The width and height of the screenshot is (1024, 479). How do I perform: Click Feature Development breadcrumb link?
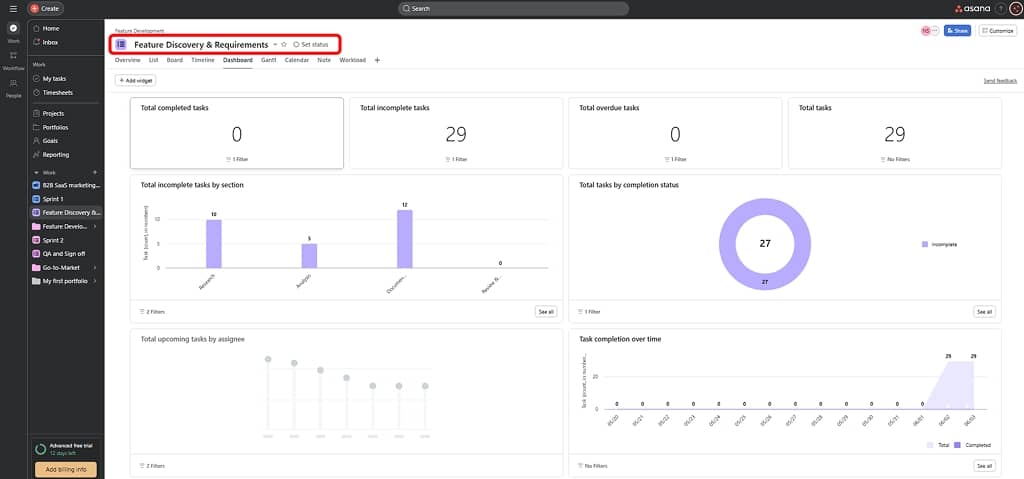(x=139, y=31)
